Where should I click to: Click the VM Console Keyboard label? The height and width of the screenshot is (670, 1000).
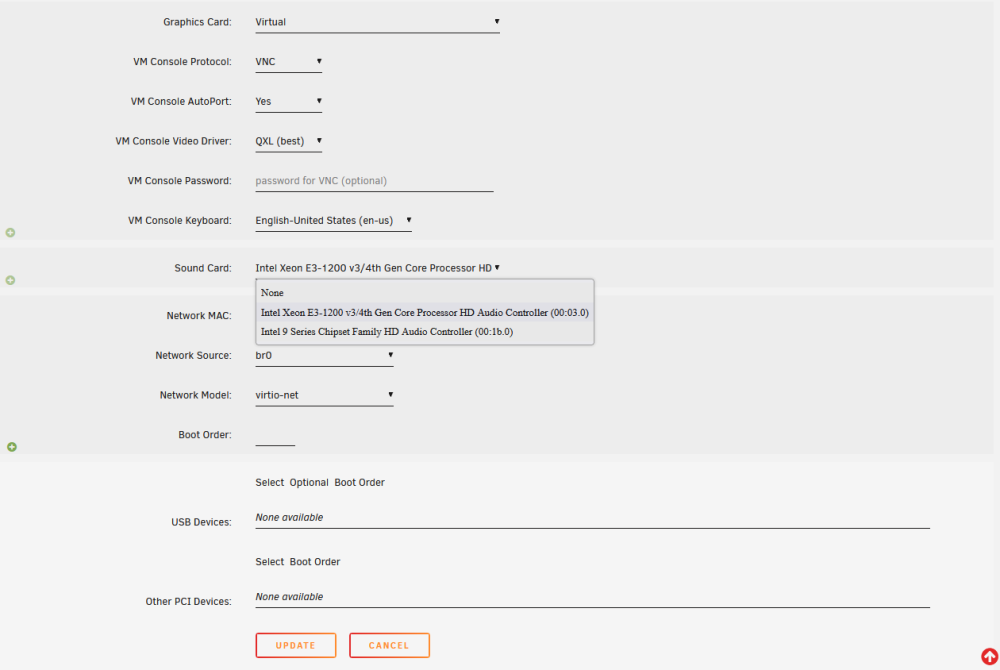coord(180,221)
